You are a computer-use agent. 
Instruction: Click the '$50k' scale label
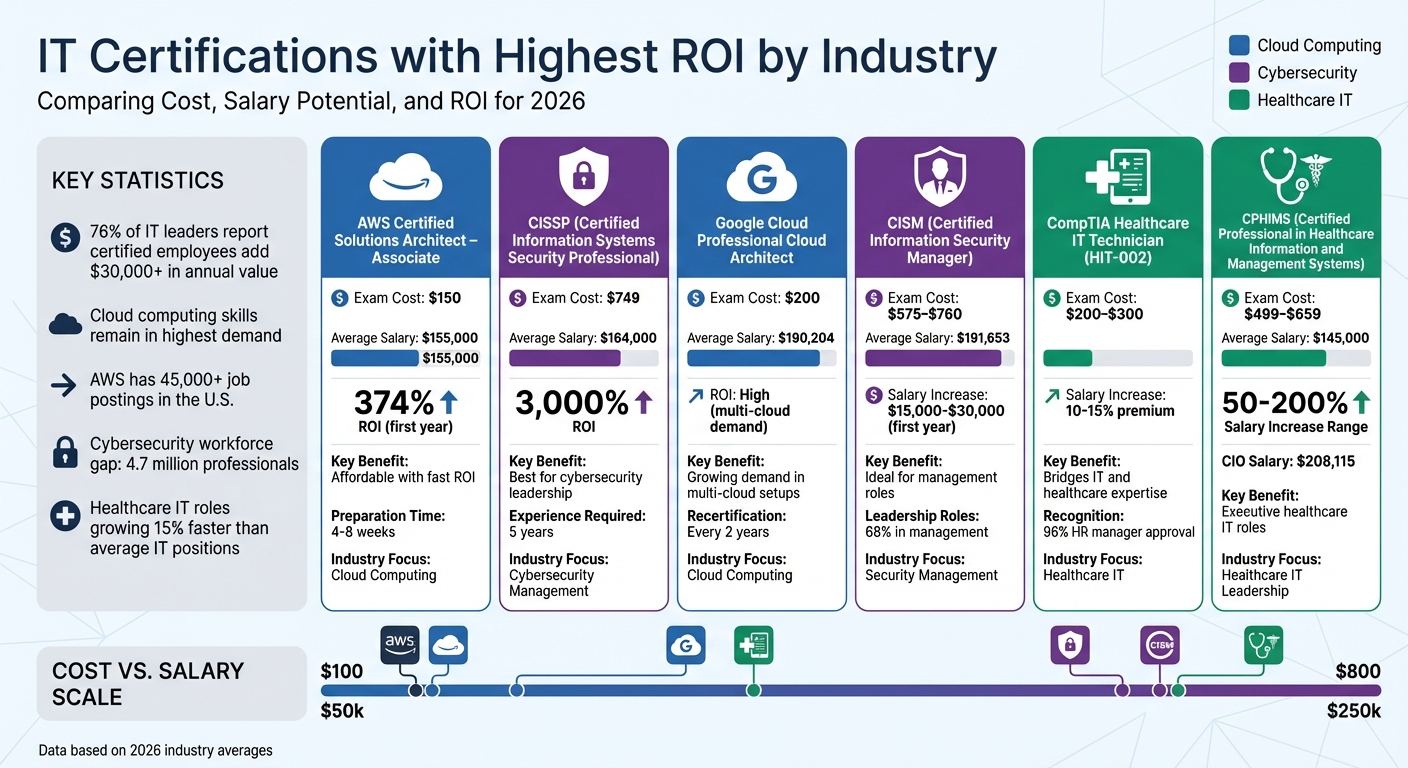point(342,711)
